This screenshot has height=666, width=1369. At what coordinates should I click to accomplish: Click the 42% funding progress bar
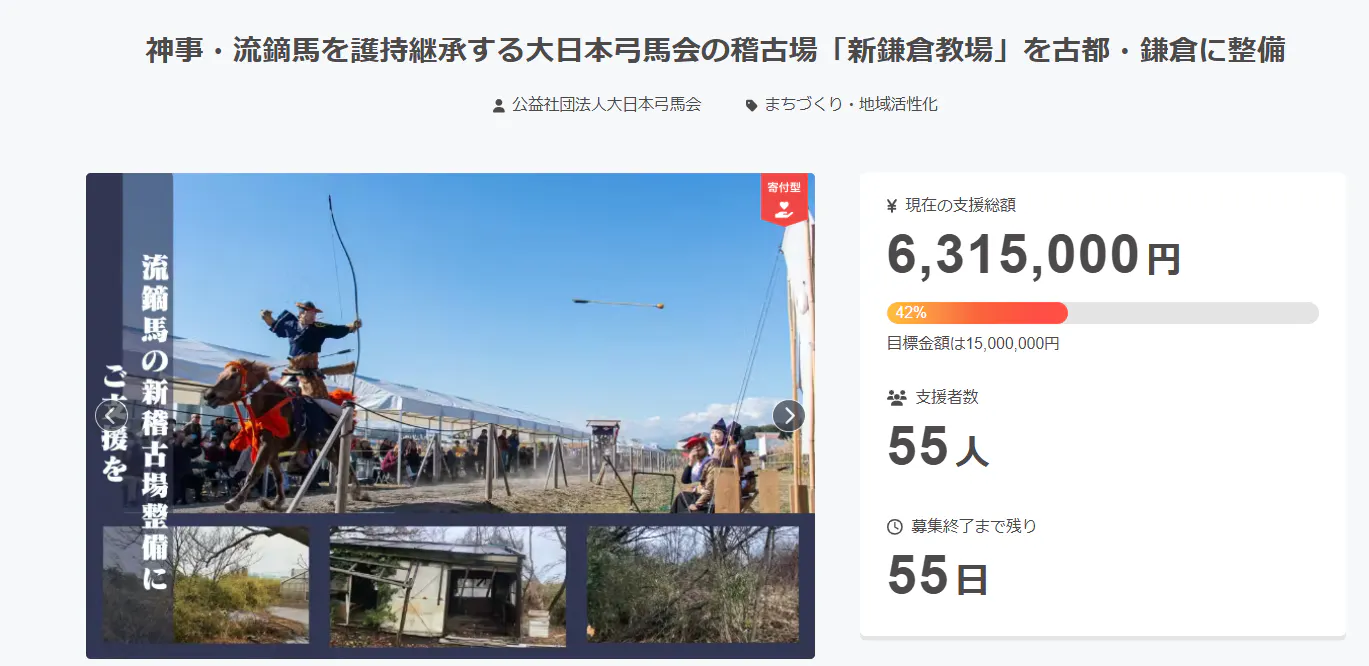(x=1102, y=313)
